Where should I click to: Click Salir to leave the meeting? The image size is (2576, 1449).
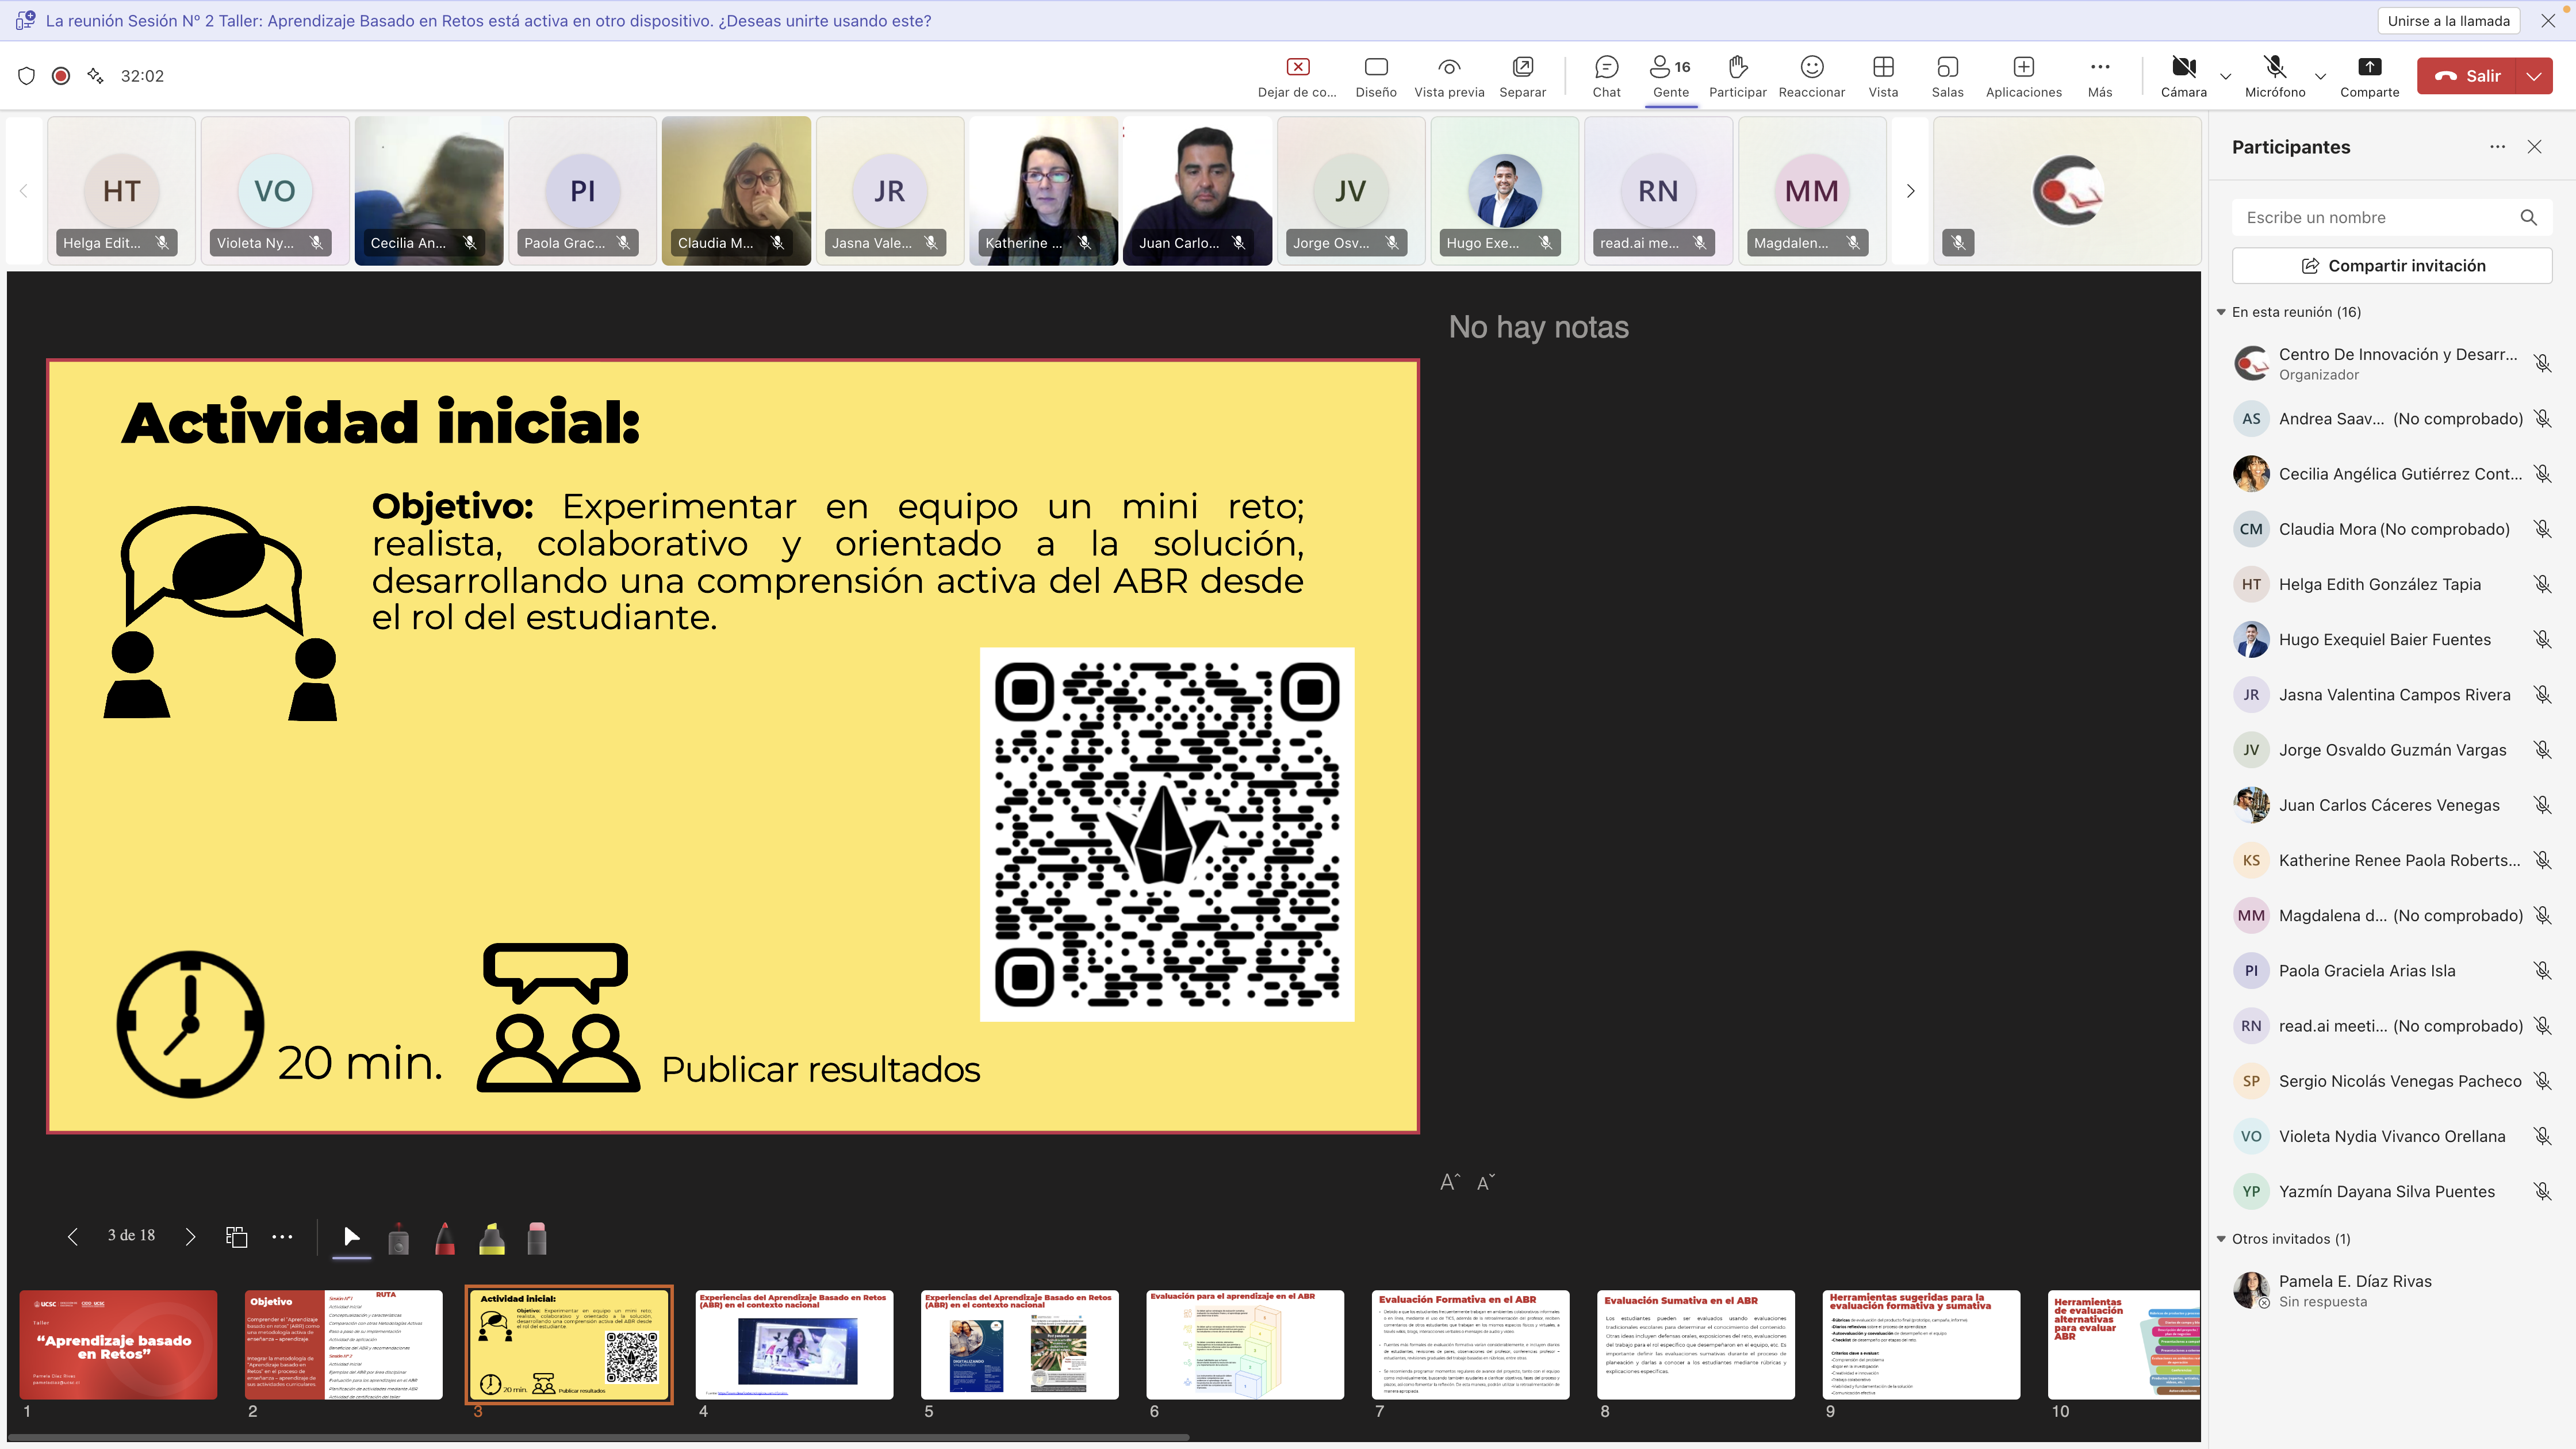2467,76
